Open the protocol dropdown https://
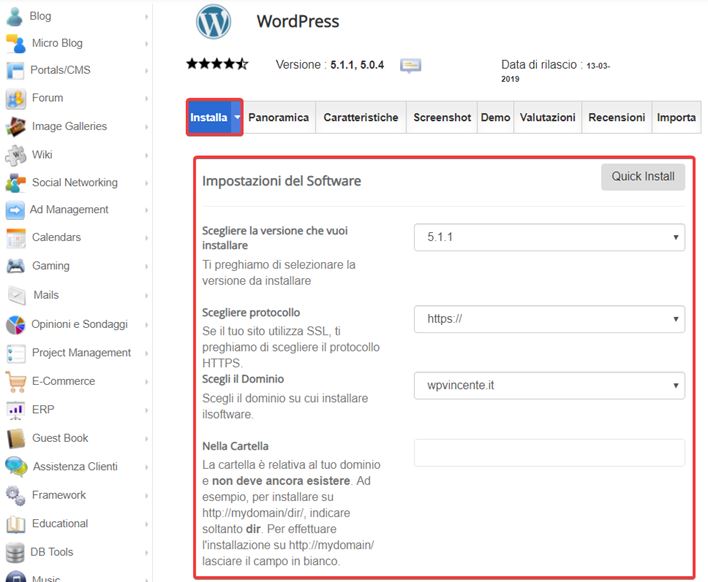This screenshot has height=582, width=708. tap(549, 319)
